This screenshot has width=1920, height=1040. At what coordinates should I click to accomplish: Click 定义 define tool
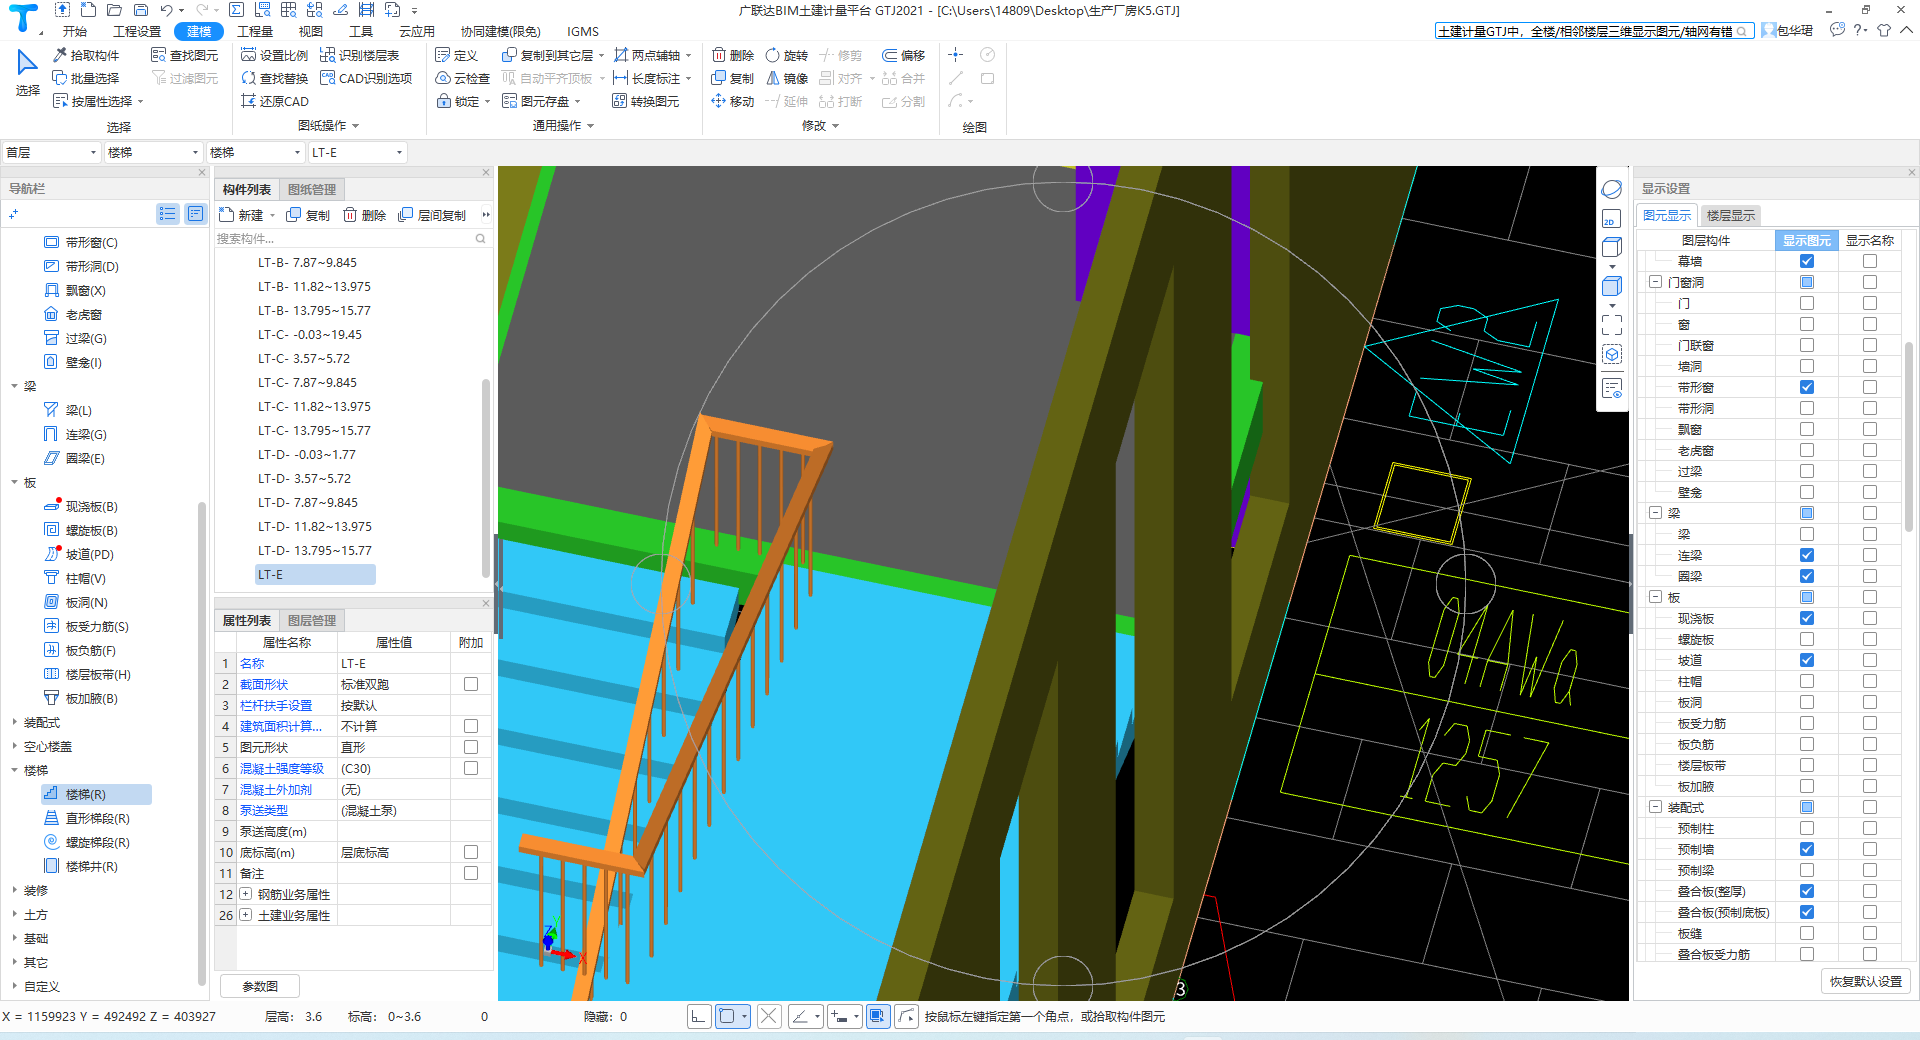coord(457,55)
